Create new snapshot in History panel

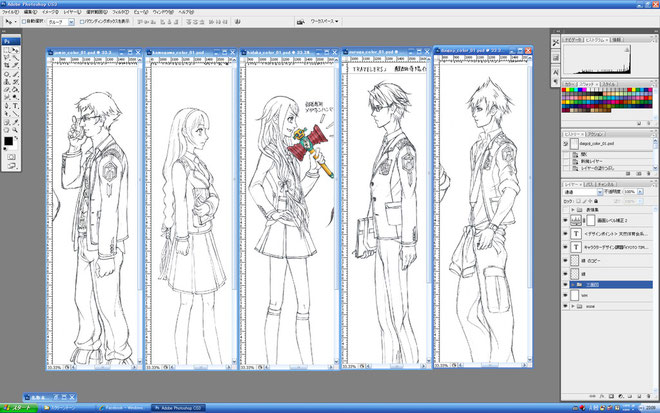pos(639,173)
